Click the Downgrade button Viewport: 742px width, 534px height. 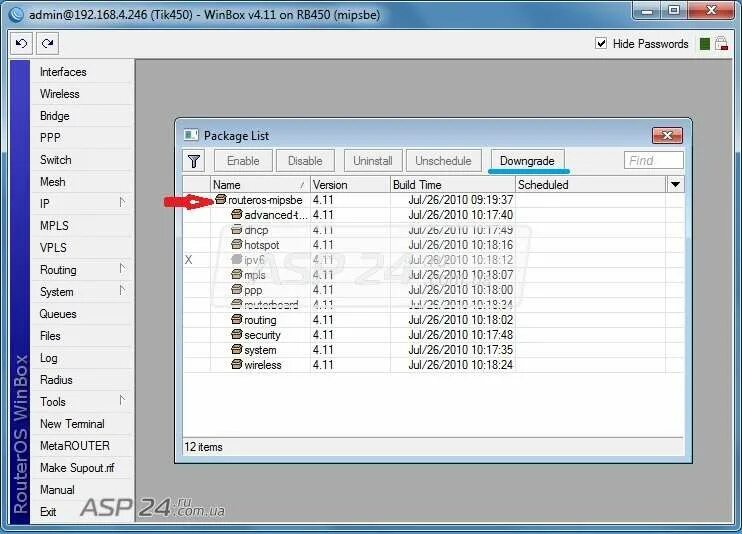pyautogui.click(x=527, y=161)
